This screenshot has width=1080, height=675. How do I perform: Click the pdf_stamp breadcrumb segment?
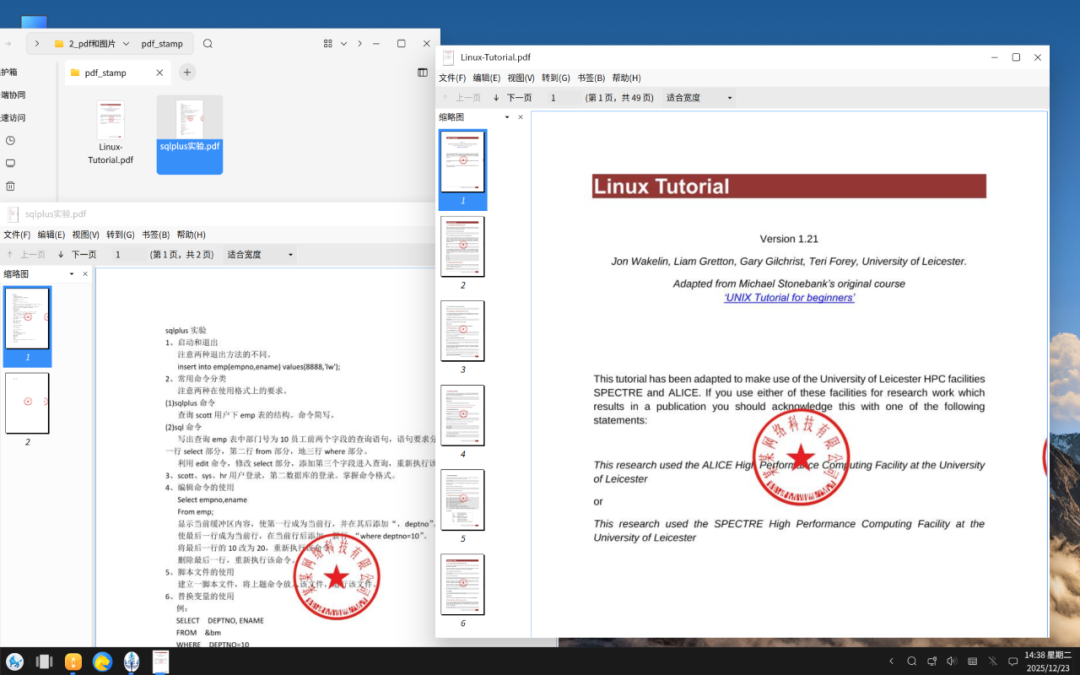pyautogui.click(x=162, y=43)
